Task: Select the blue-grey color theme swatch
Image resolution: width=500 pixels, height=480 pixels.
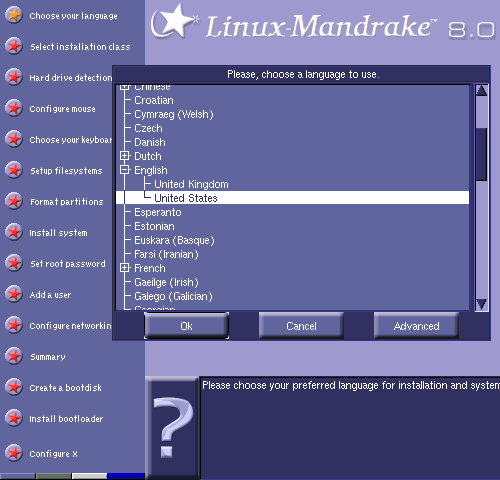Action: point(17,476)
